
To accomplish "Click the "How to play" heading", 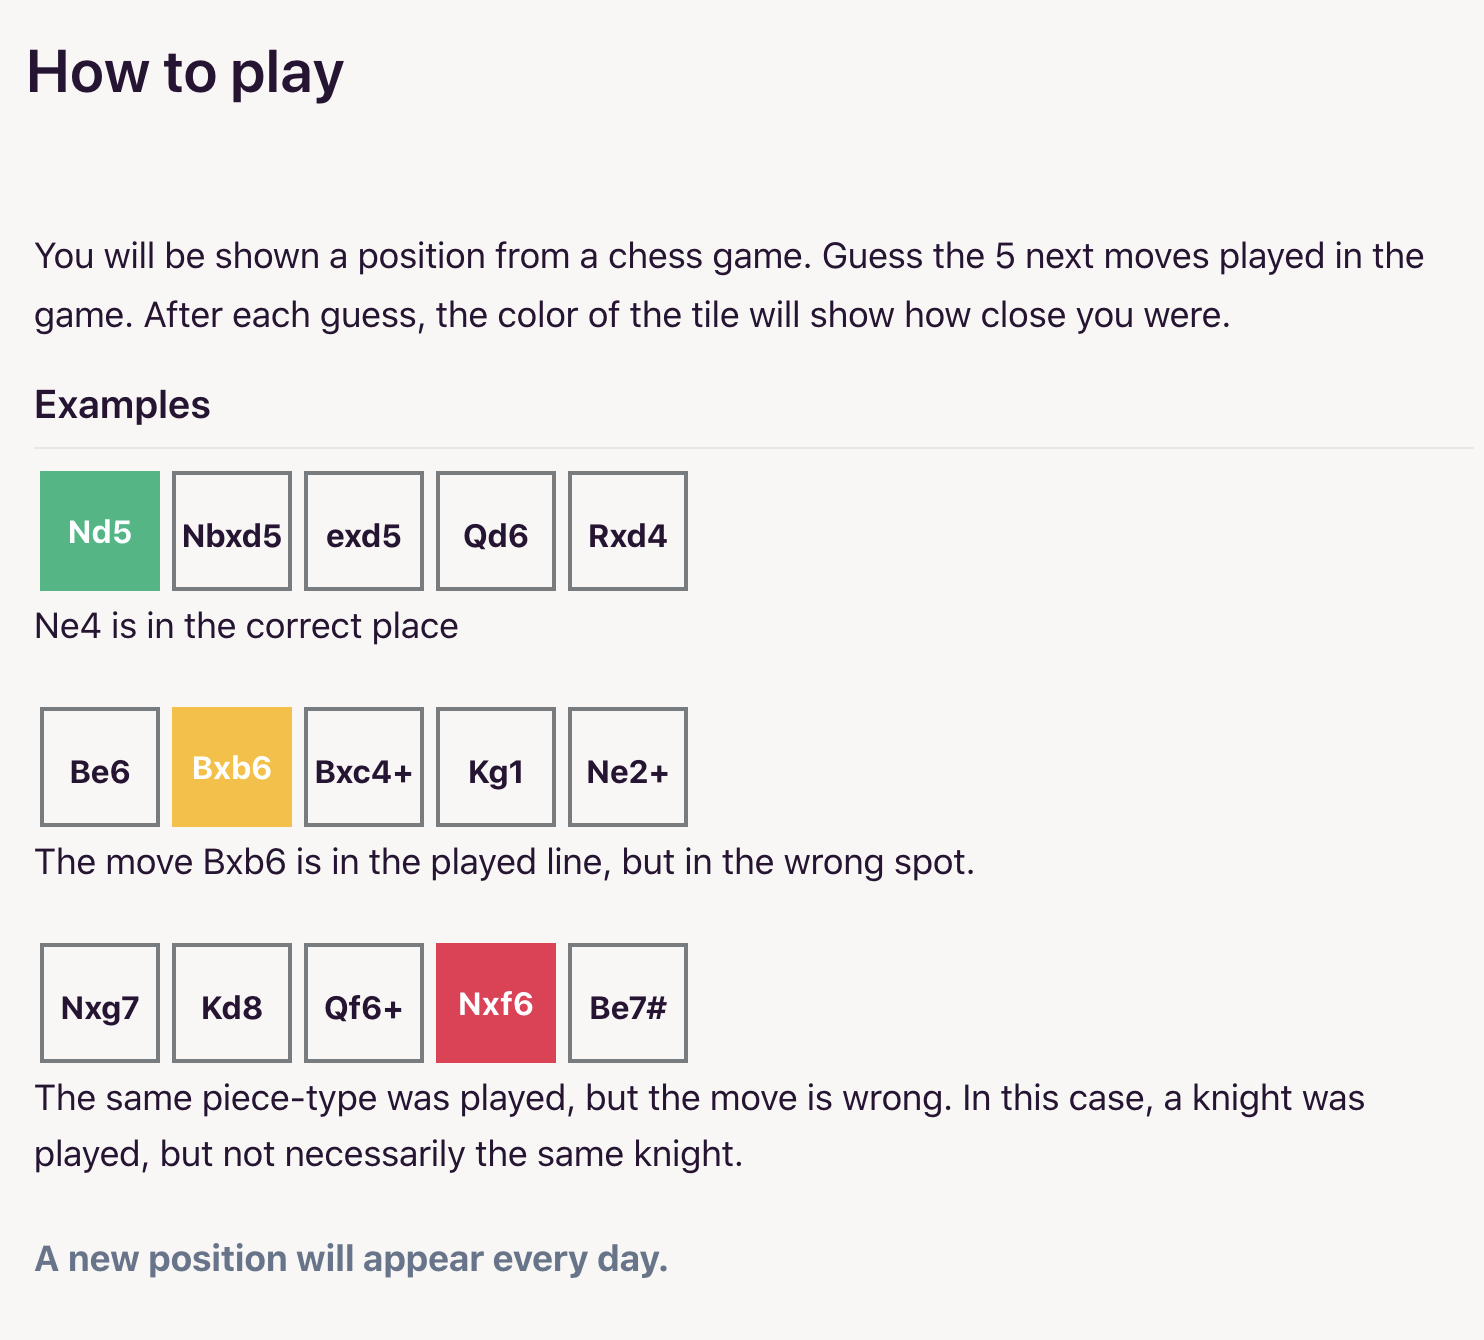I will [x=185, y=73].
